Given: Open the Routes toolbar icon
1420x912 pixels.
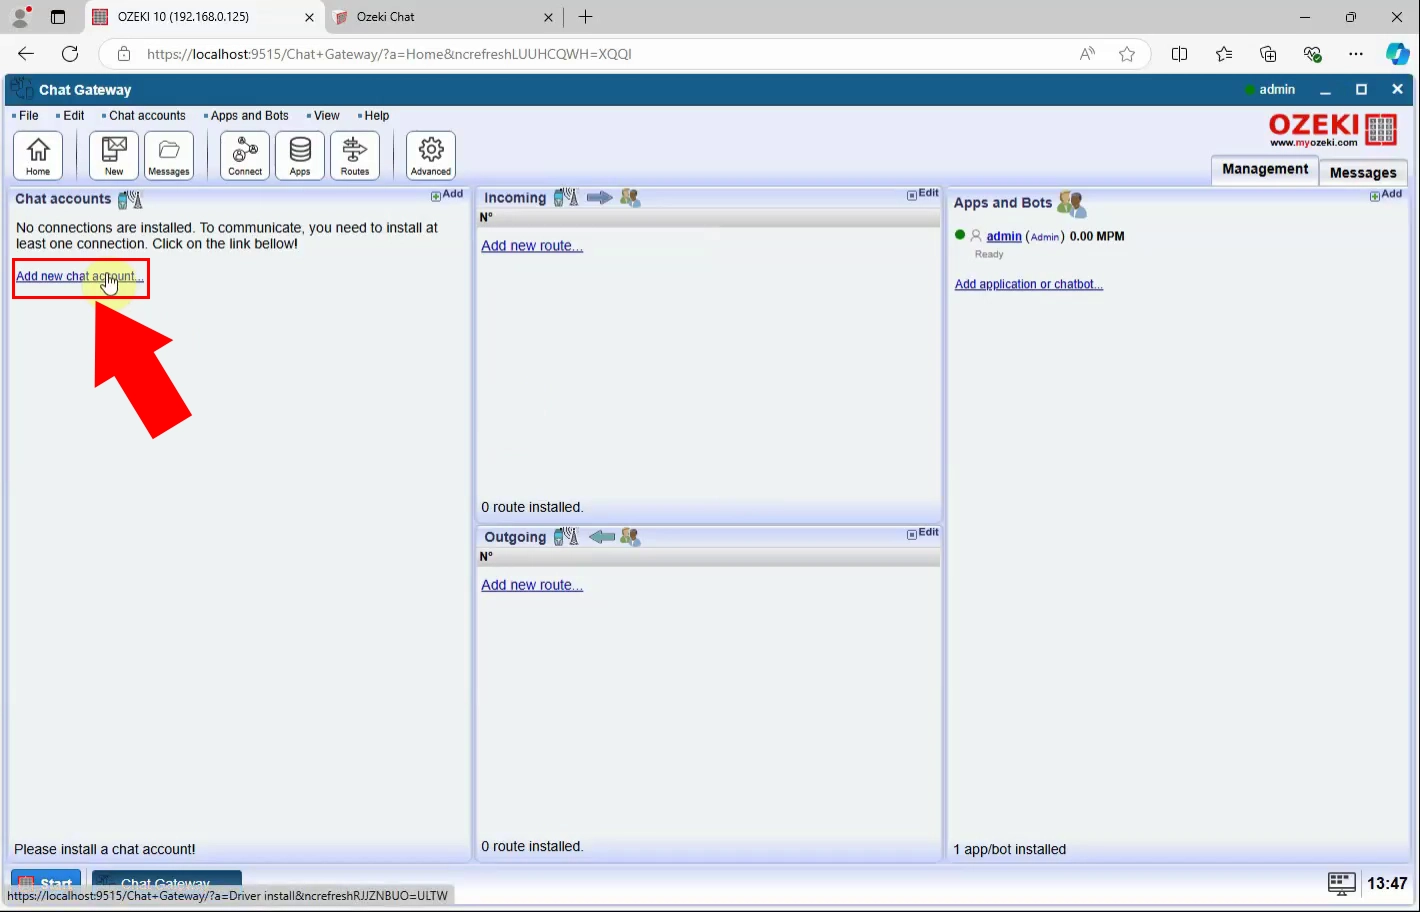Looking at the screenshot, I should [355, 156].
